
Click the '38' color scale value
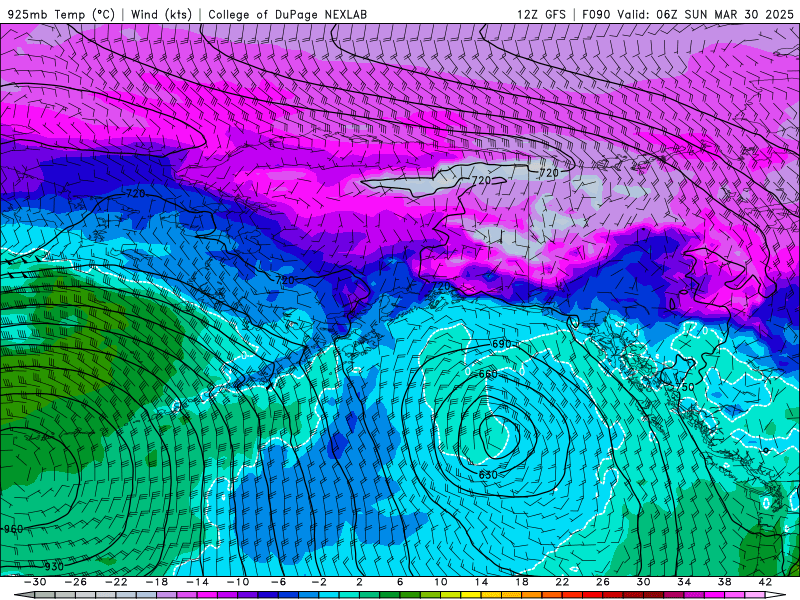point(724,582)
